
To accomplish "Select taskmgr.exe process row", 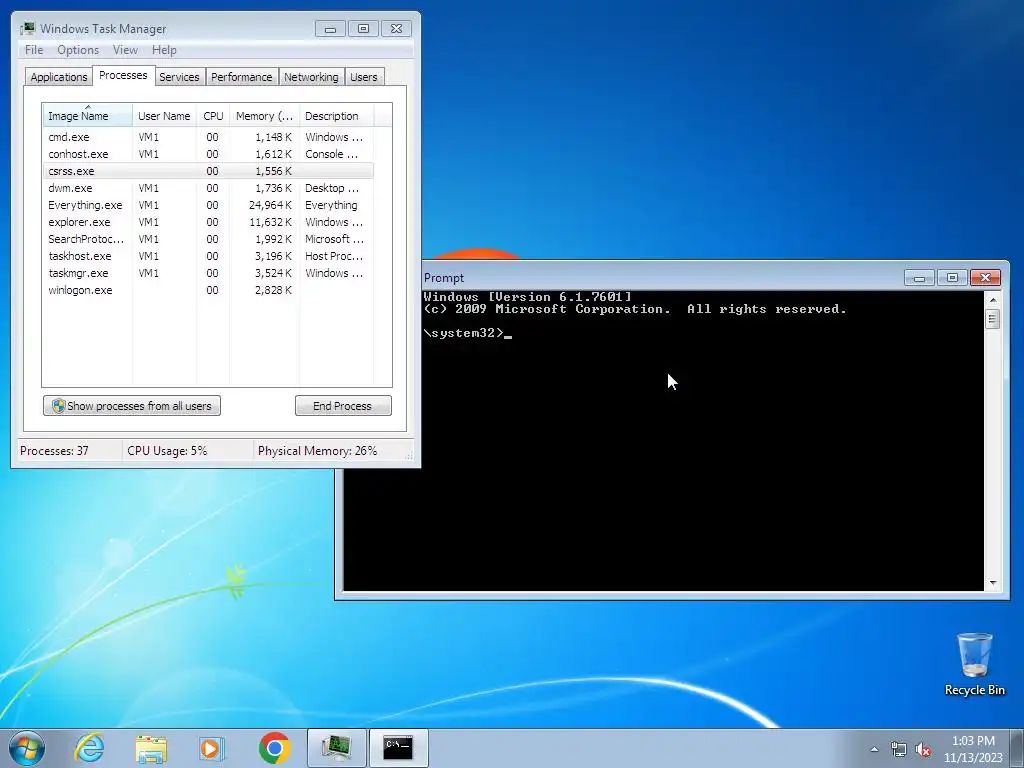I will 208,273.
